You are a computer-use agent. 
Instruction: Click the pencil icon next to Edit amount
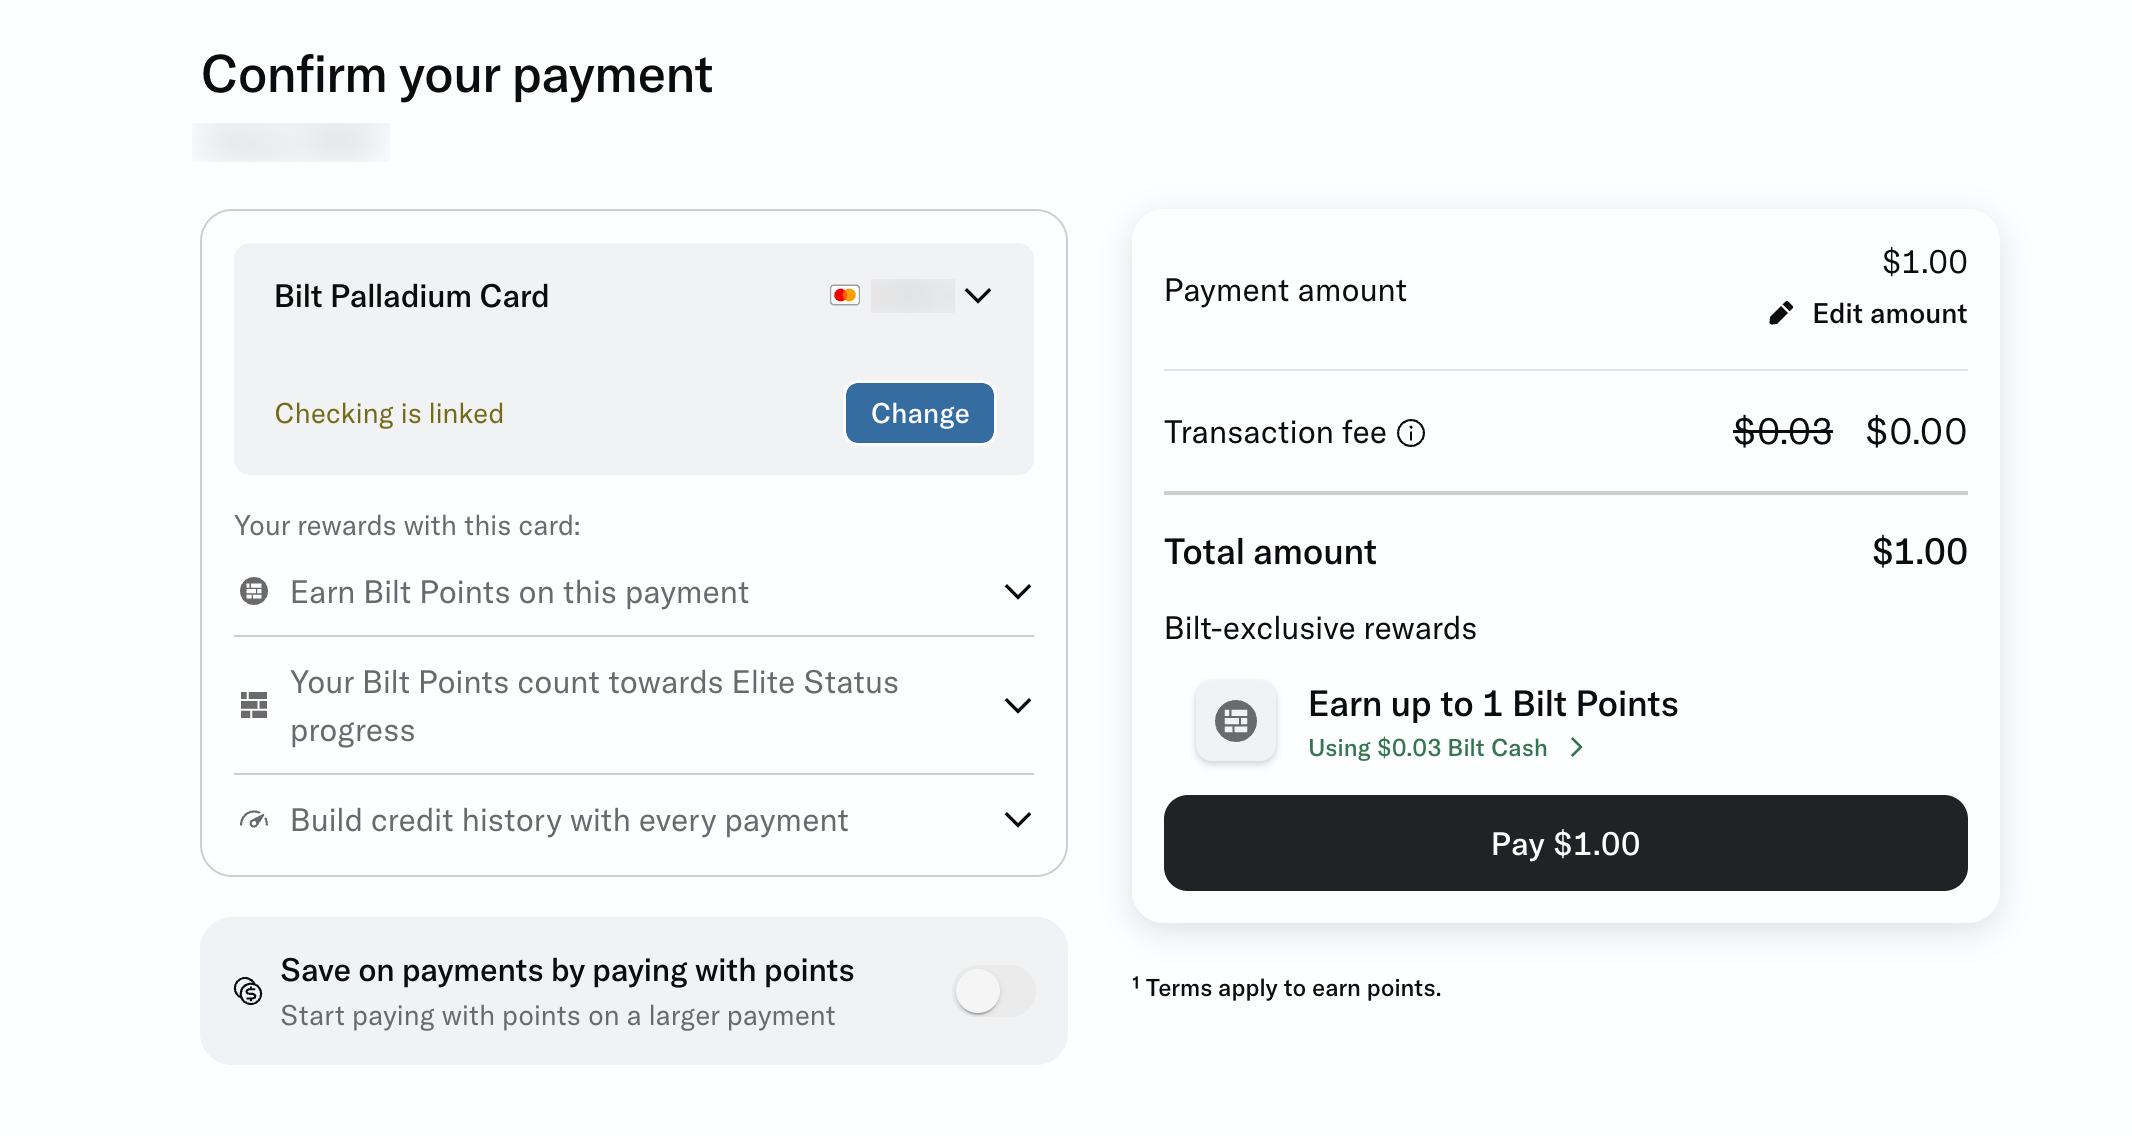point(1783,313)
